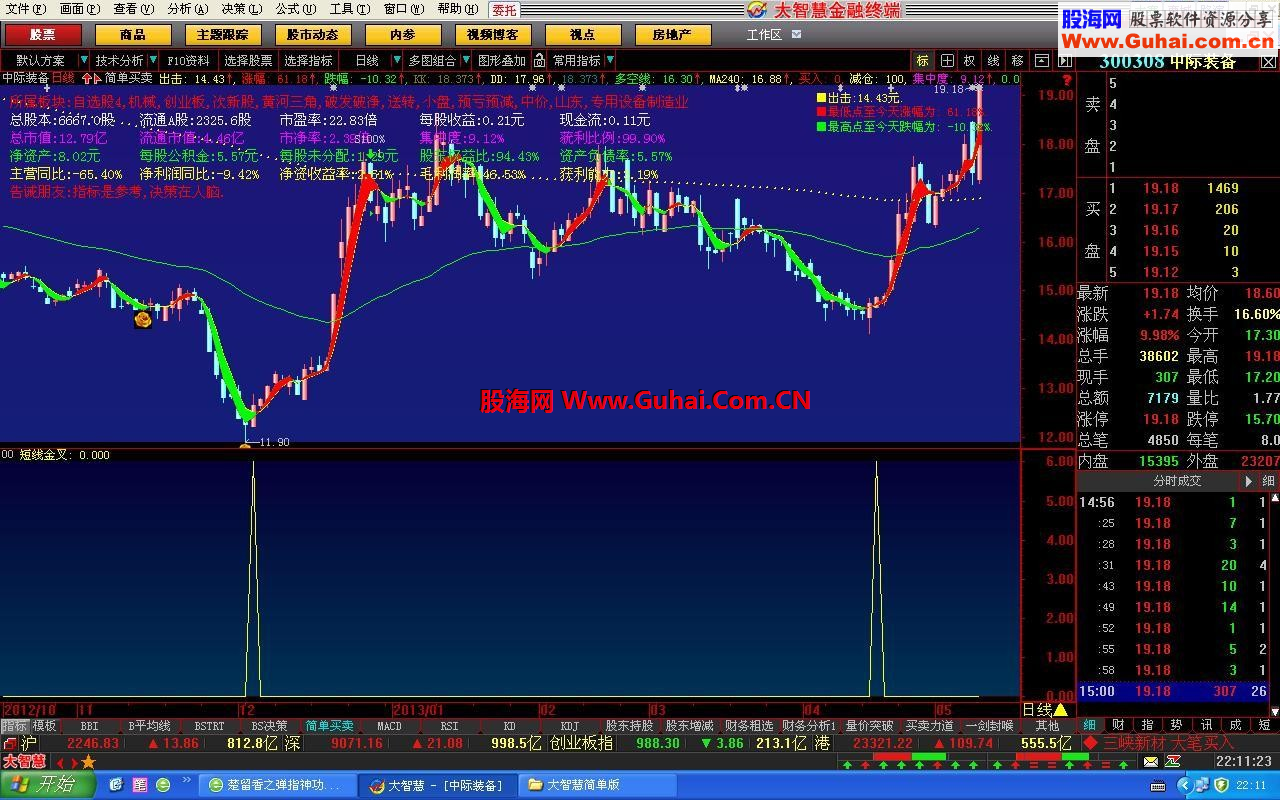Select the BBI indicator tab
Viewport: 1280px width, 800px height.
click(89, 726)
